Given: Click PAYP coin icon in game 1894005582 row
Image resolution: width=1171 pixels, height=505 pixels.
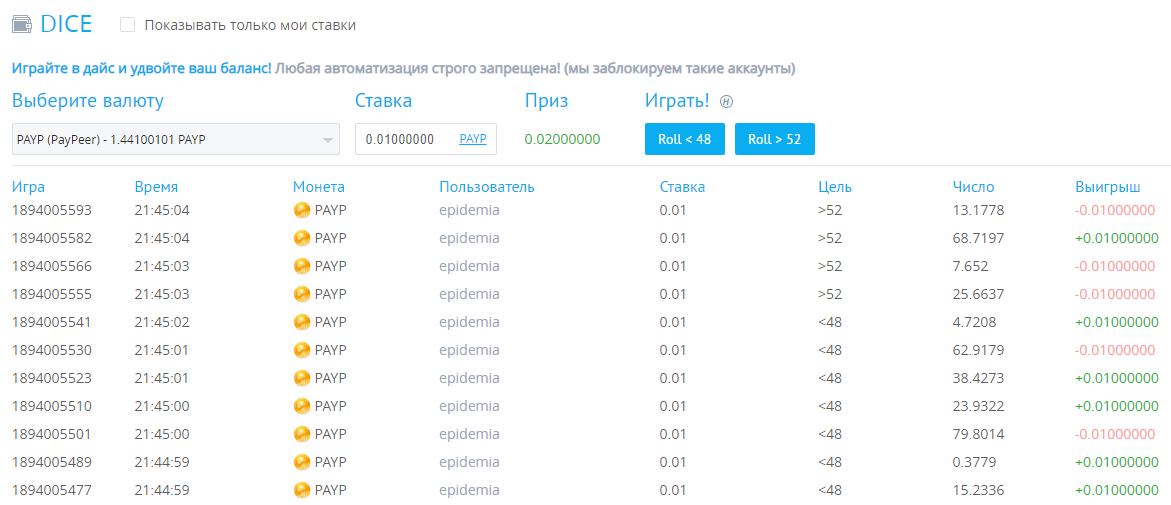Looking at the screenshot, I should click(x=302, y=238).
